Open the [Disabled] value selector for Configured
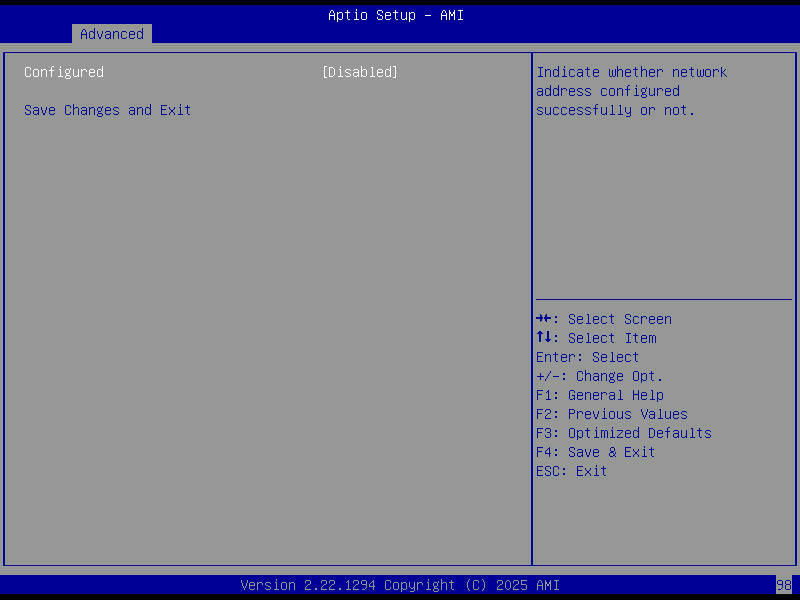This screenshot has width=800, height=600. click(x=359, y=71)
